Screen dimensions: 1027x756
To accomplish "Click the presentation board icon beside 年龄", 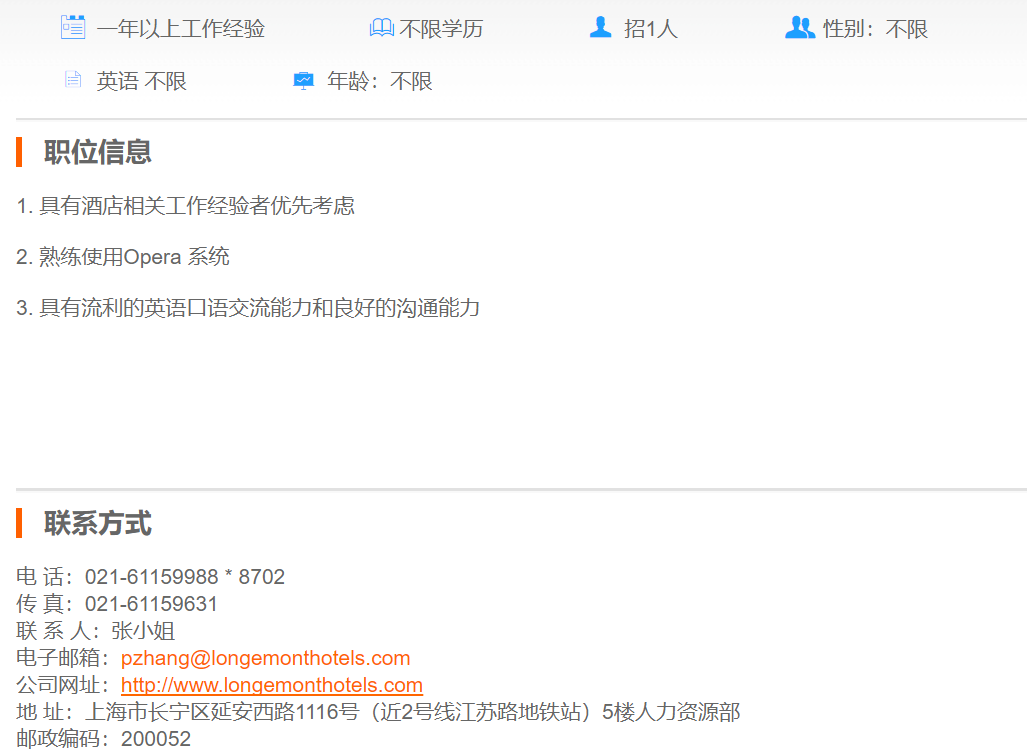I will coord(303,80).
